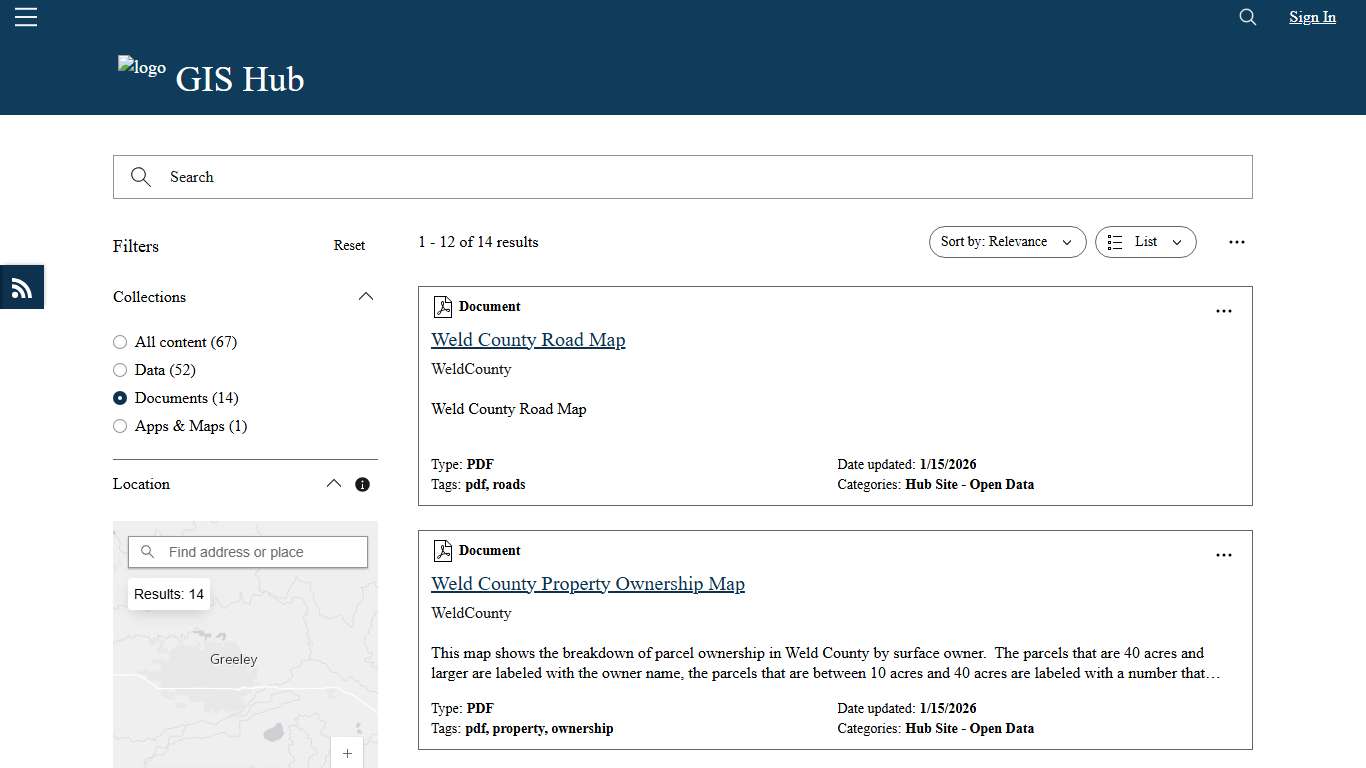This screenshot has height=768, width=1366.
Task: Zoom in on the location map
Action: pos(347,753)
